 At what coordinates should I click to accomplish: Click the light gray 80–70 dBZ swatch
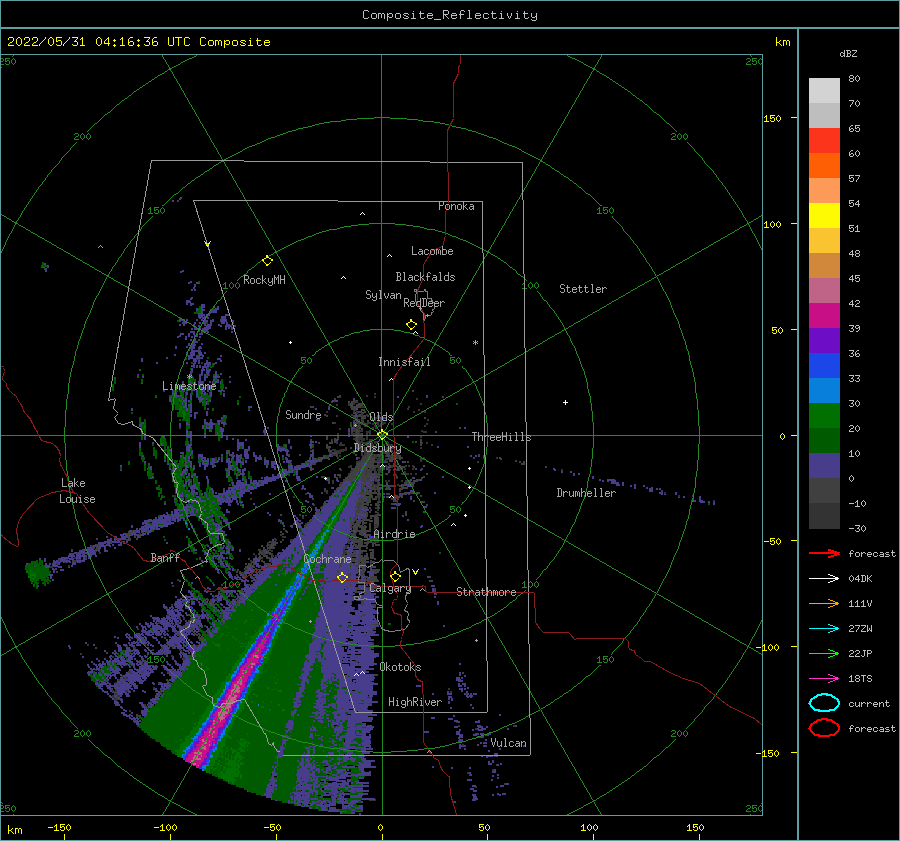pyautogui.click(x=824, y=91)
